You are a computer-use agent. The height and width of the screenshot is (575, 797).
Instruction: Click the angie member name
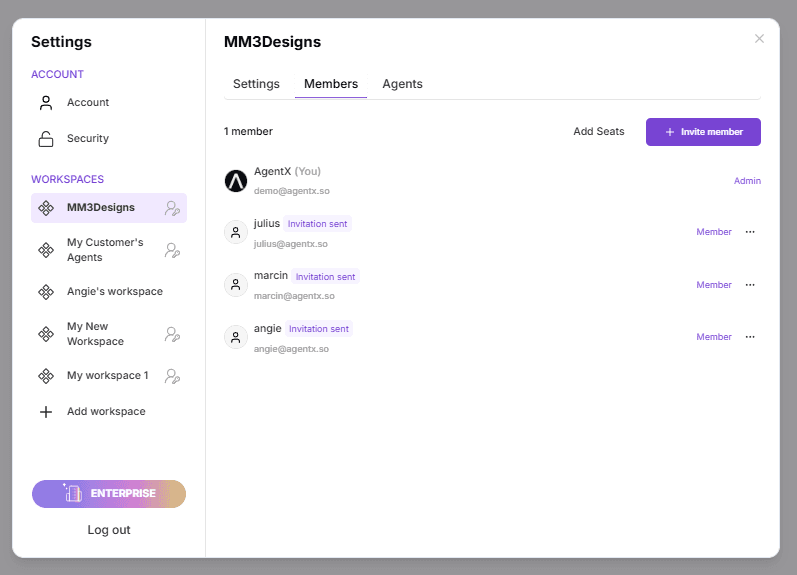click(x=268, y=328)
